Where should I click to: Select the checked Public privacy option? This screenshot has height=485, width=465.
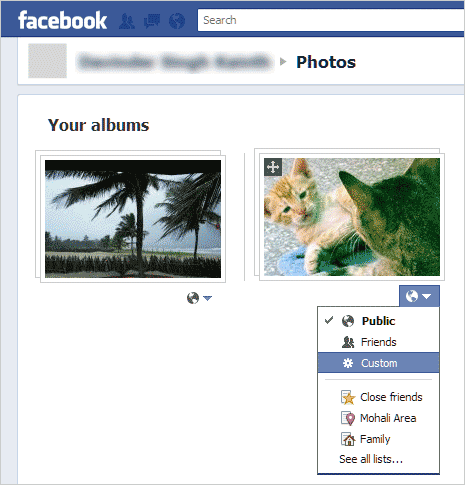(x=378, y=321)
